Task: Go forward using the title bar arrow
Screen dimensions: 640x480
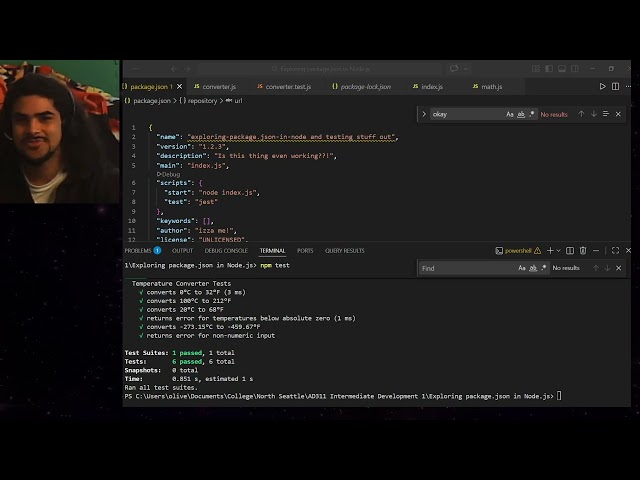Action: click(x=187, y=69)
